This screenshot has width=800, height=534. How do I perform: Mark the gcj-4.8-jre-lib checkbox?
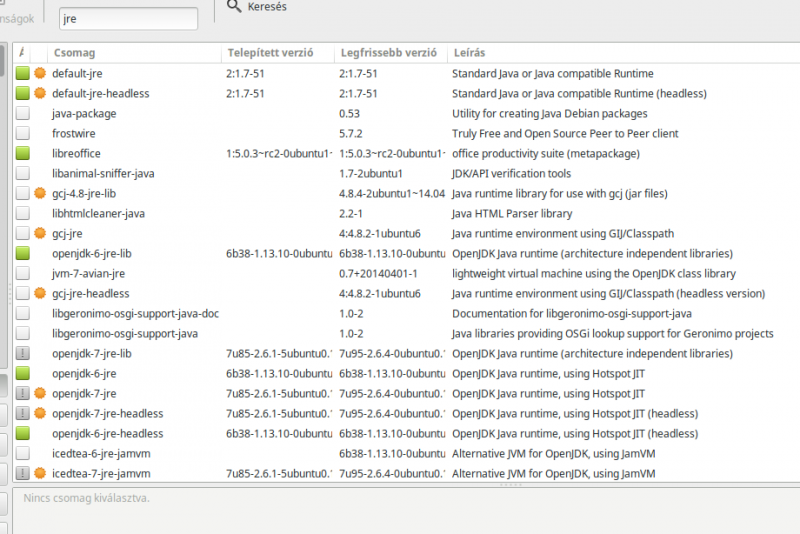tap(22, 193)
